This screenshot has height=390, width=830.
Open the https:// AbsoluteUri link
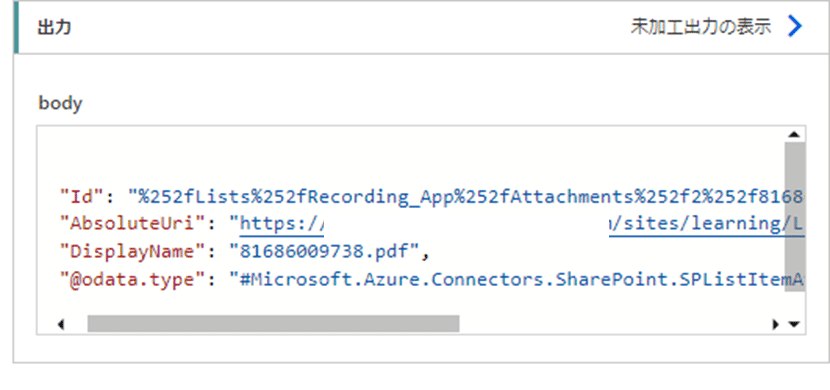tap(282, 224)
